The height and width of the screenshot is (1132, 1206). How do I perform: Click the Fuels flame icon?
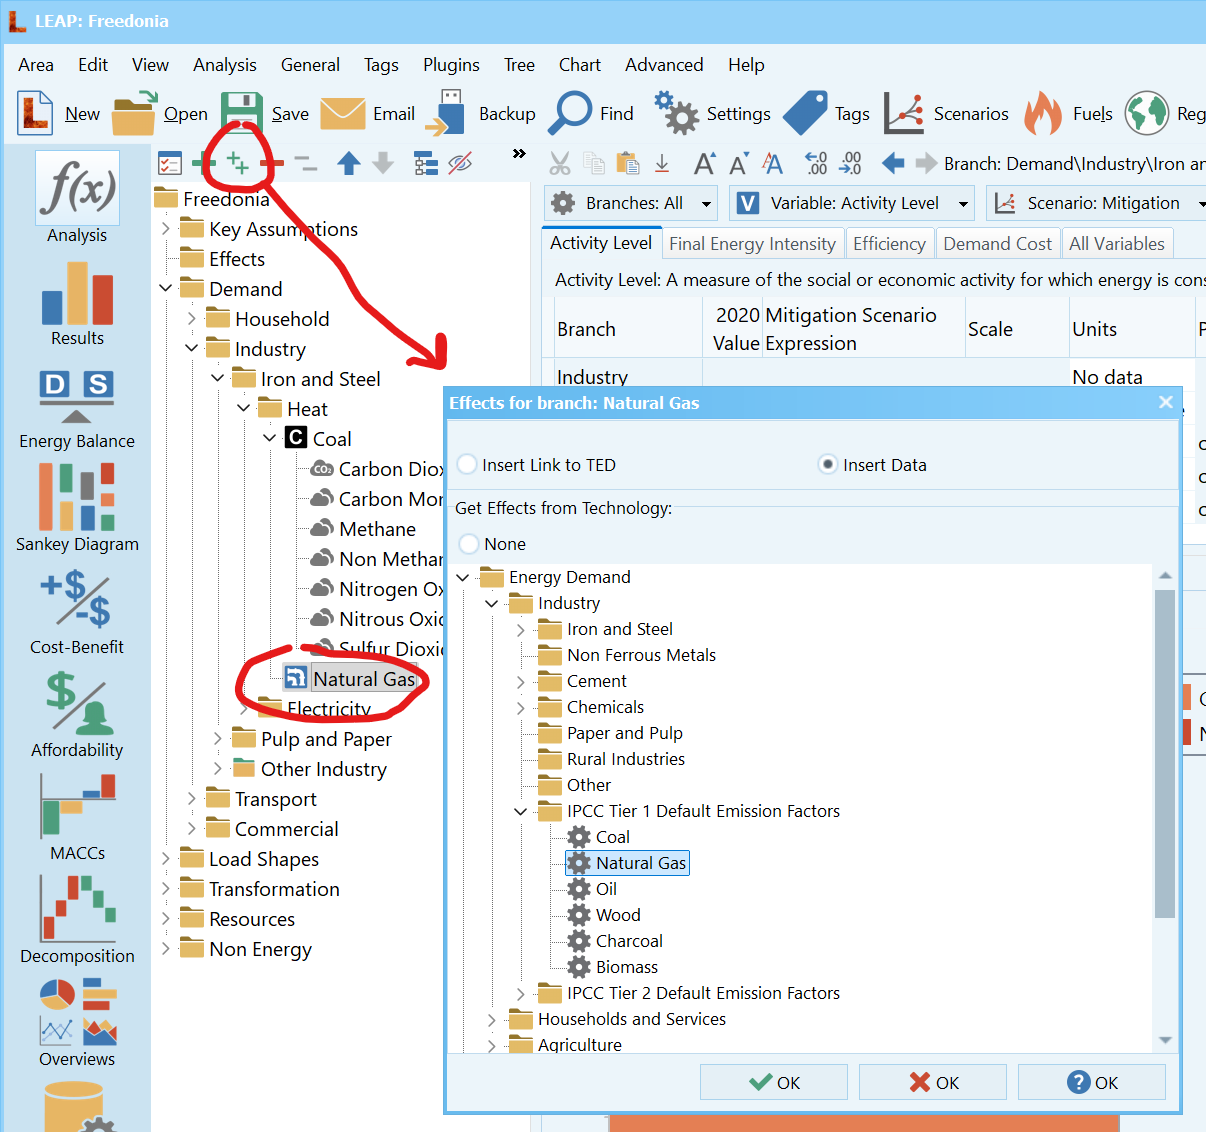tap(1043, 113)
